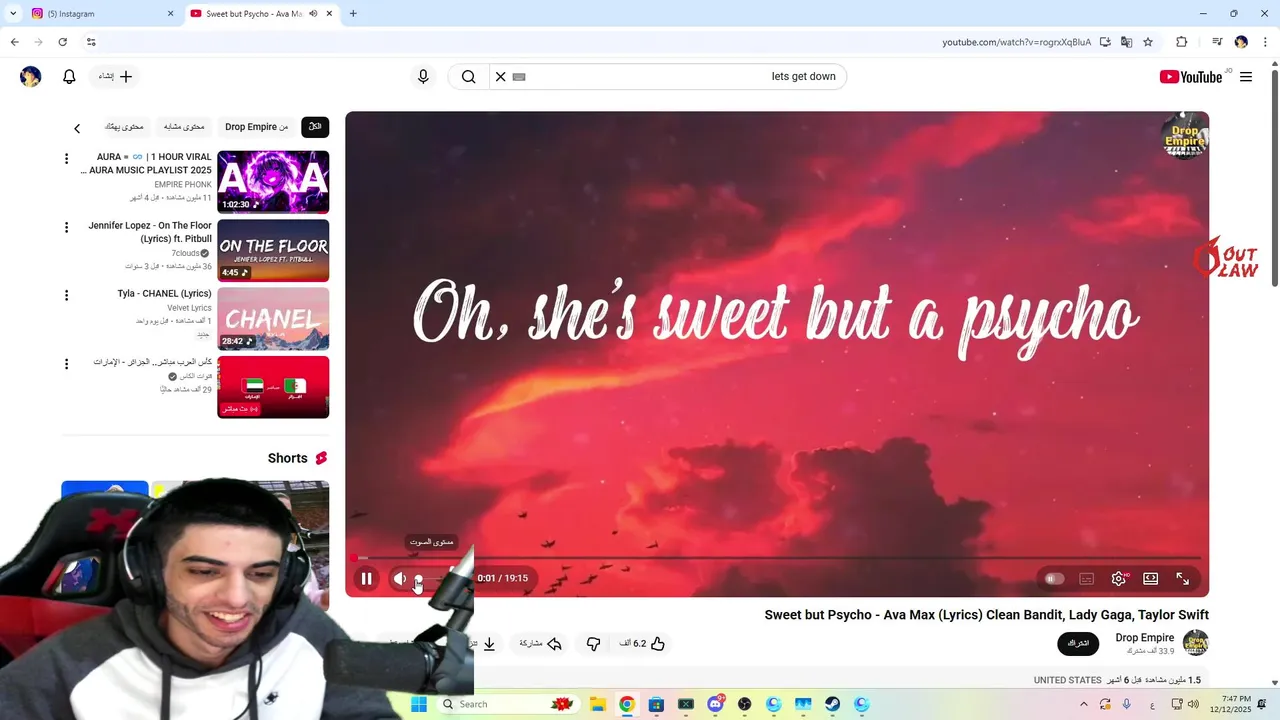Image resolution: width=1280 pixels, height=720 pixels.
Task: Select the 'من Drop Empire' chip
Action: (x=257, y=127)
